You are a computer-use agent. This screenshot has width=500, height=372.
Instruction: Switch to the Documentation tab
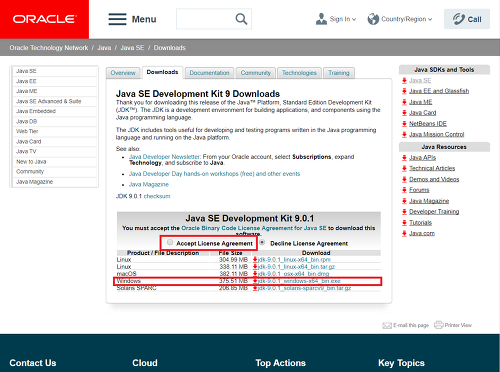pos(209,73)
